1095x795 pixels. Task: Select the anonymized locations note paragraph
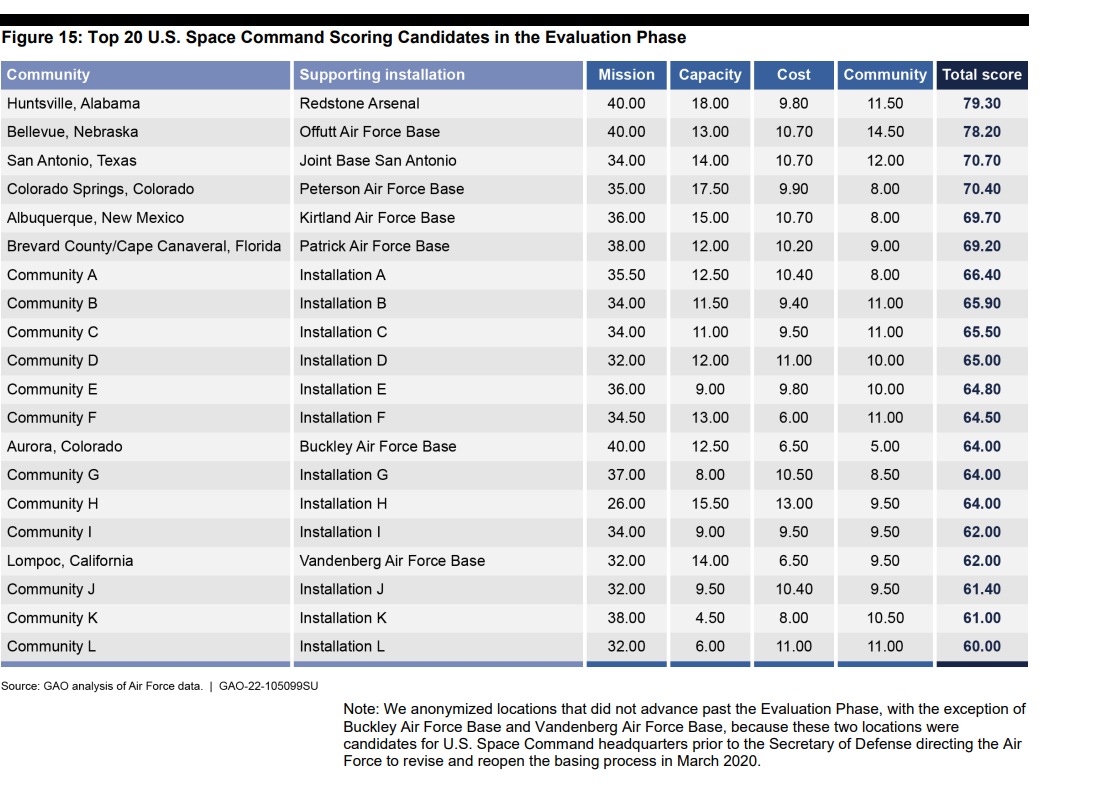point(683,734)
